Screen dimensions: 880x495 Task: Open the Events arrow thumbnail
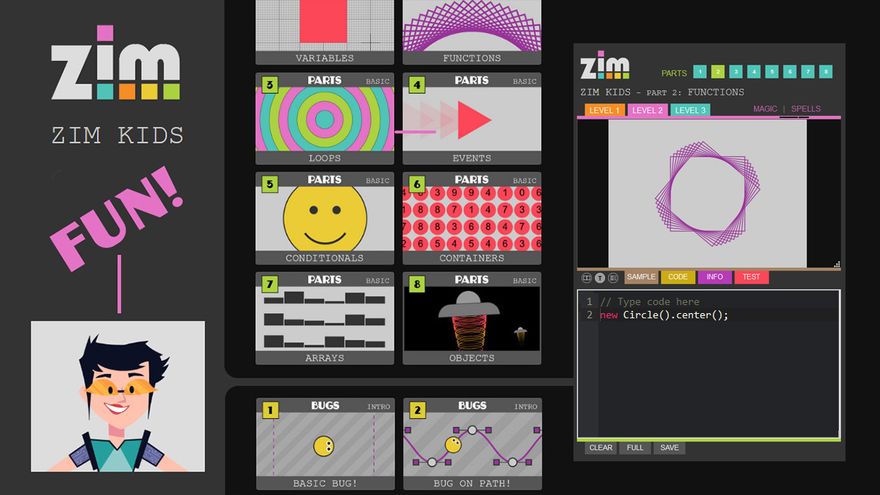tap(472, 118)
